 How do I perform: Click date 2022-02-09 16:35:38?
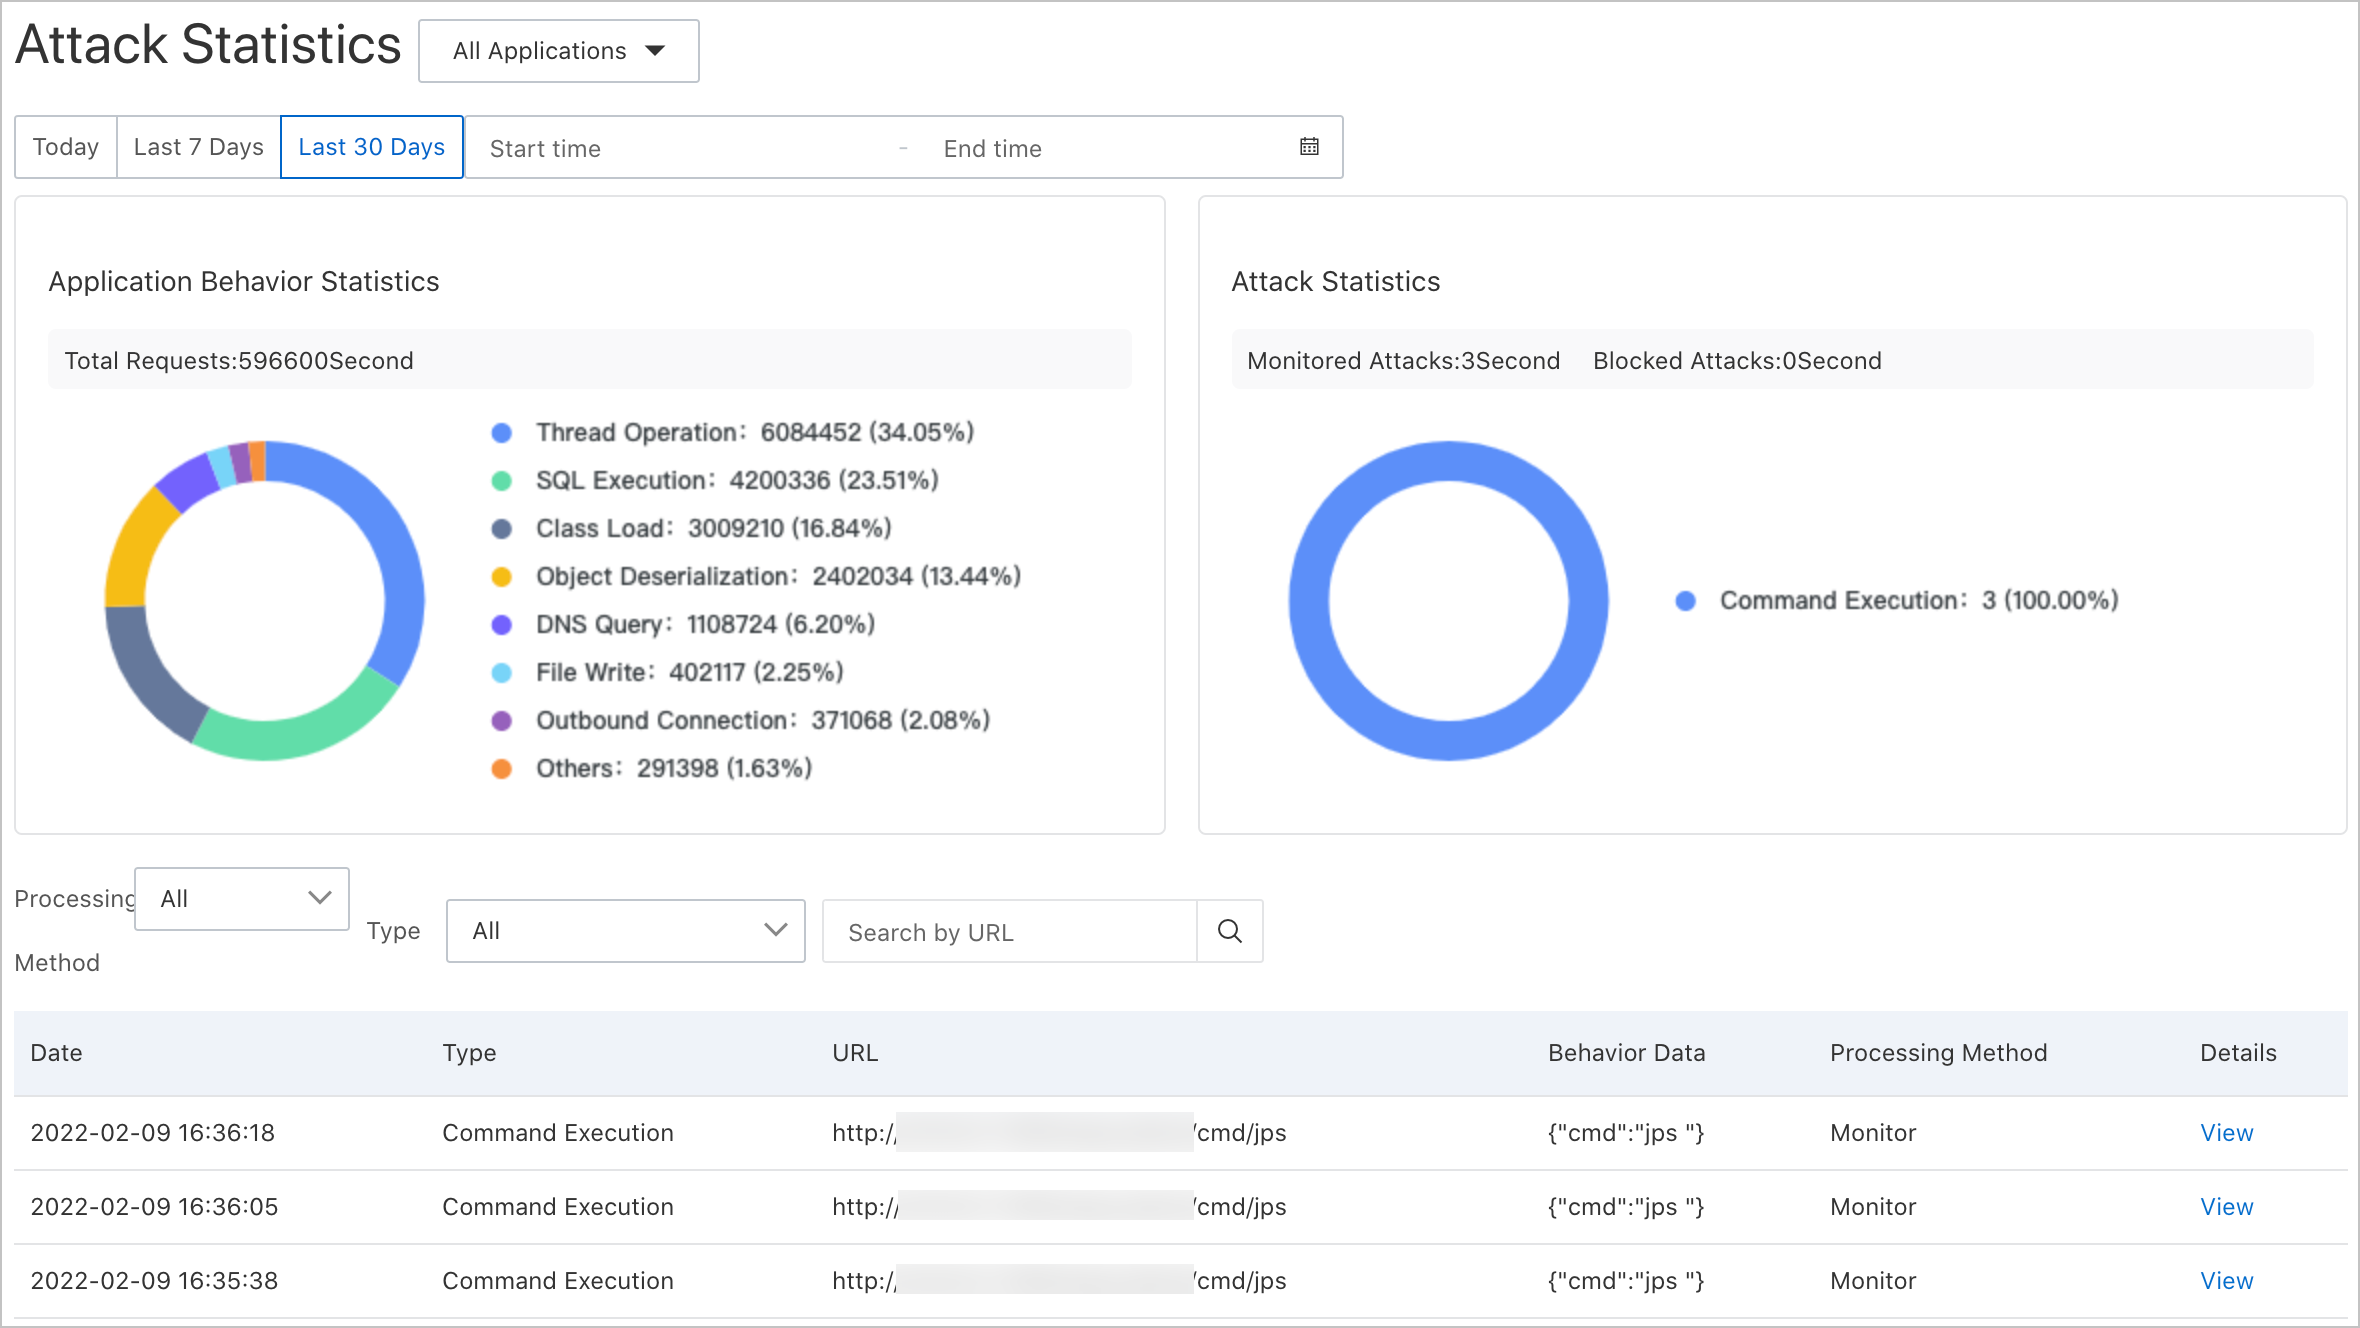coord(155,1281)
